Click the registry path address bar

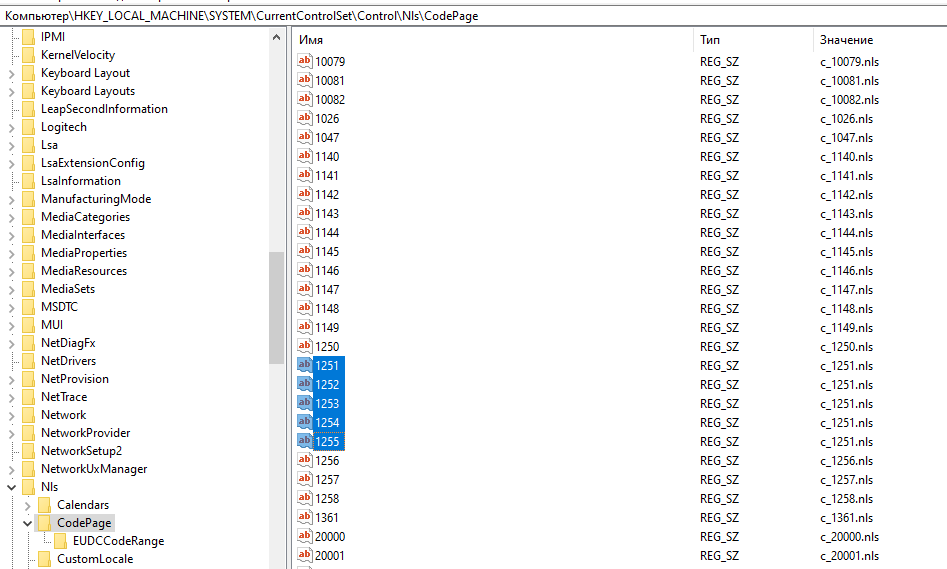[x=474, y=16]
